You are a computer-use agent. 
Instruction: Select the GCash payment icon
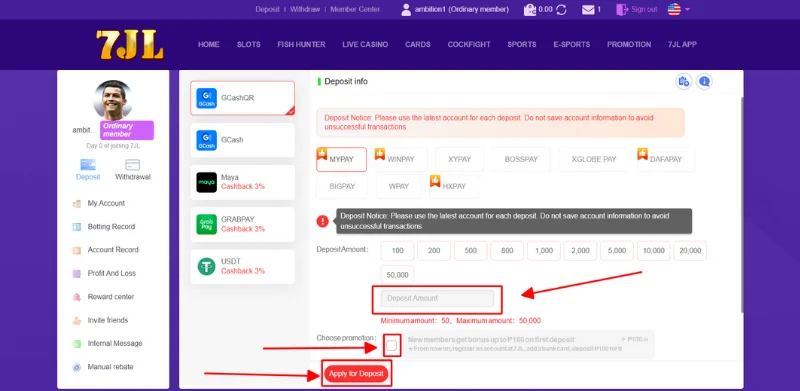(x=207, y=140)
